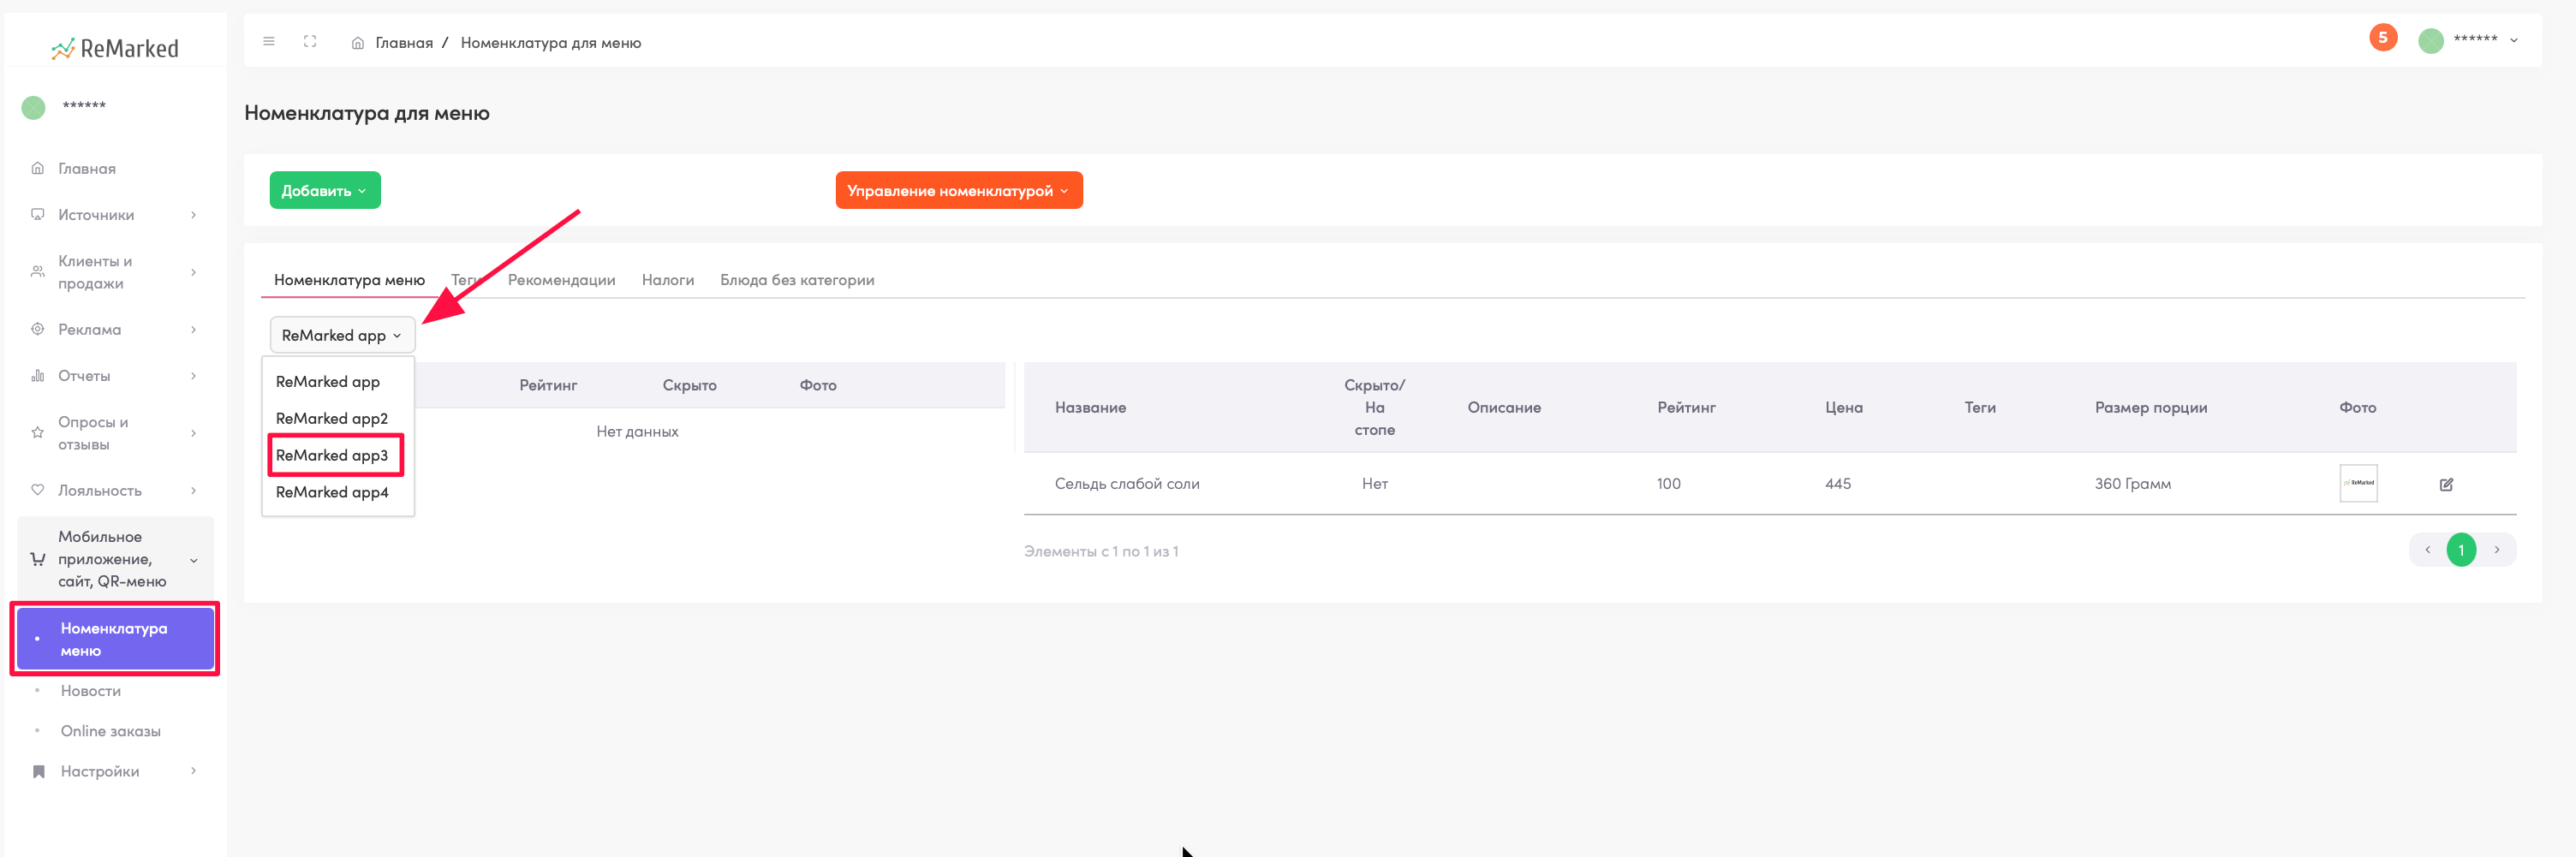Click the ReMarked logo

[x=115, y=48]
